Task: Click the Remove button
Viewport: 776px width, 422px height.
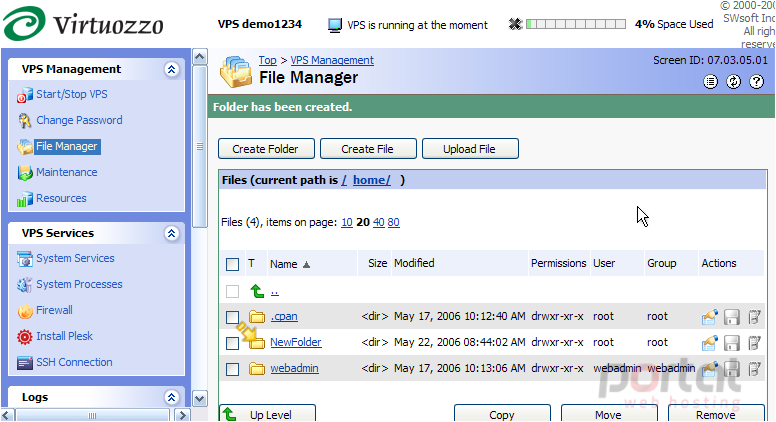Action: 716,414
